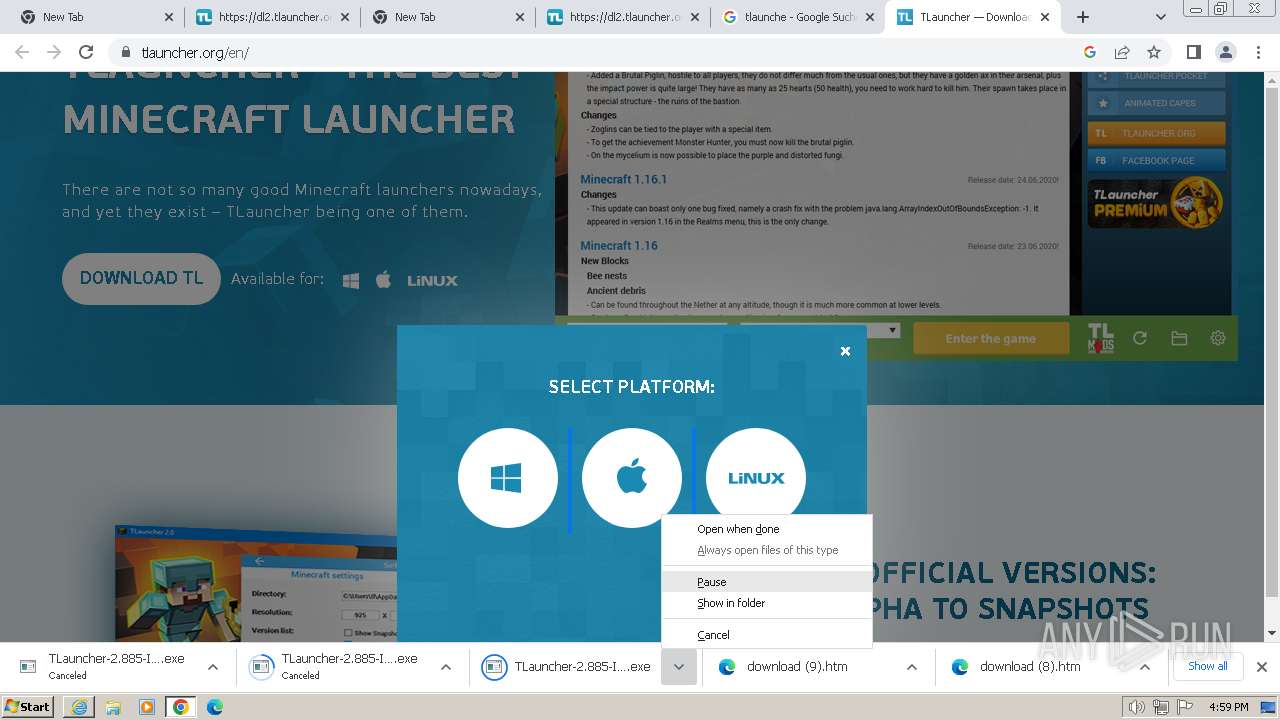1280x720 pixels.
Task: Go back with browser back arrow
Action: pos(22,53)
